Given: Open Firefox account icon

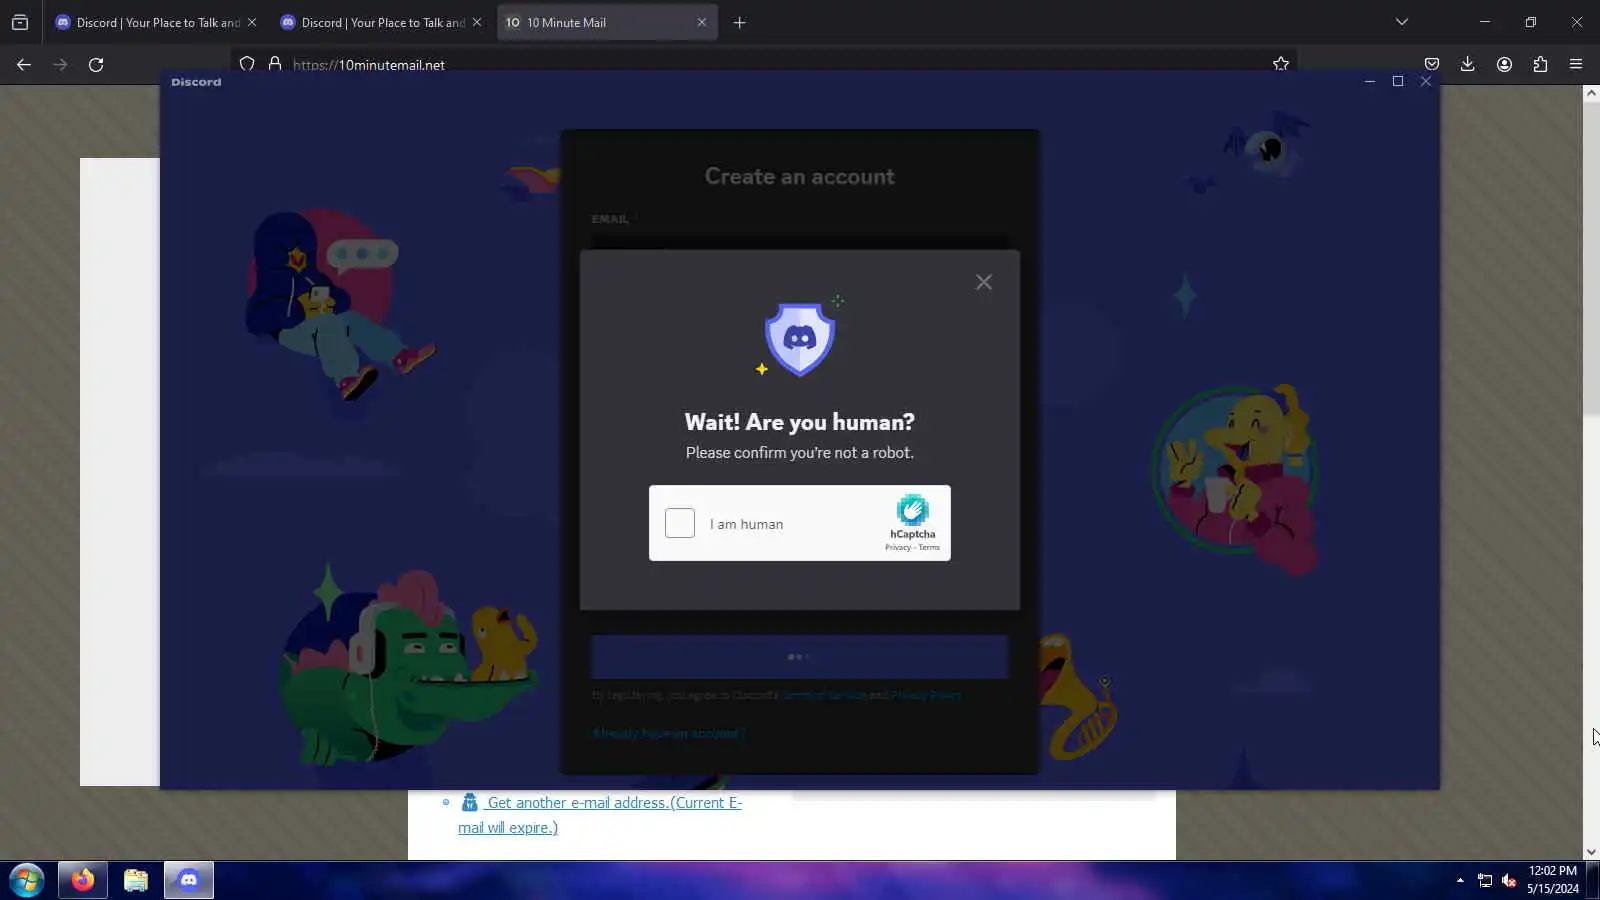Looking at the screenshot, I should (1504, 64).
